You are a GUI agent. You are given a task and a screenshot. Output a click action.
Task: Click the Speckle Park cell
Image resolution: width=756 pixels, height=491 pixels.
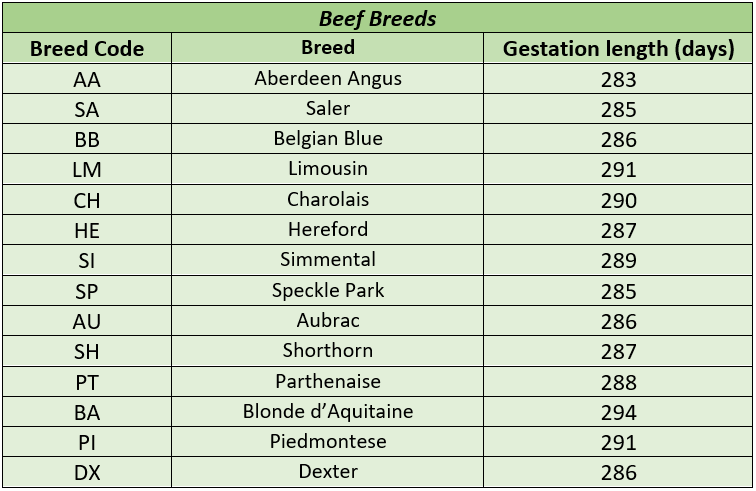(328, 291)
